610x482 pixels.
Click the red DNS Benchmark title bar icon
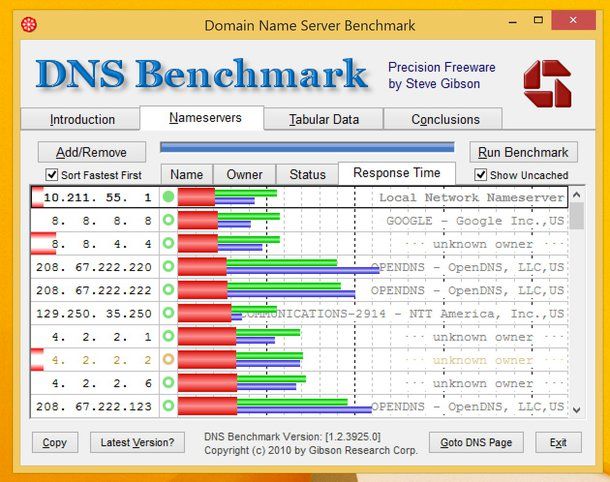(29, 25)
